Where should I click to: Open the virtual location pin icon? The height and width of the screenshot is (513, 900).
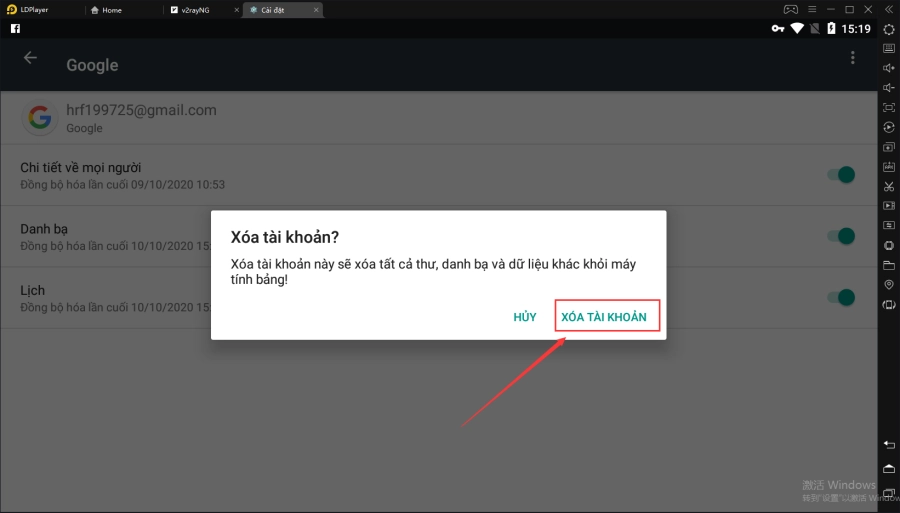point(889,285)
